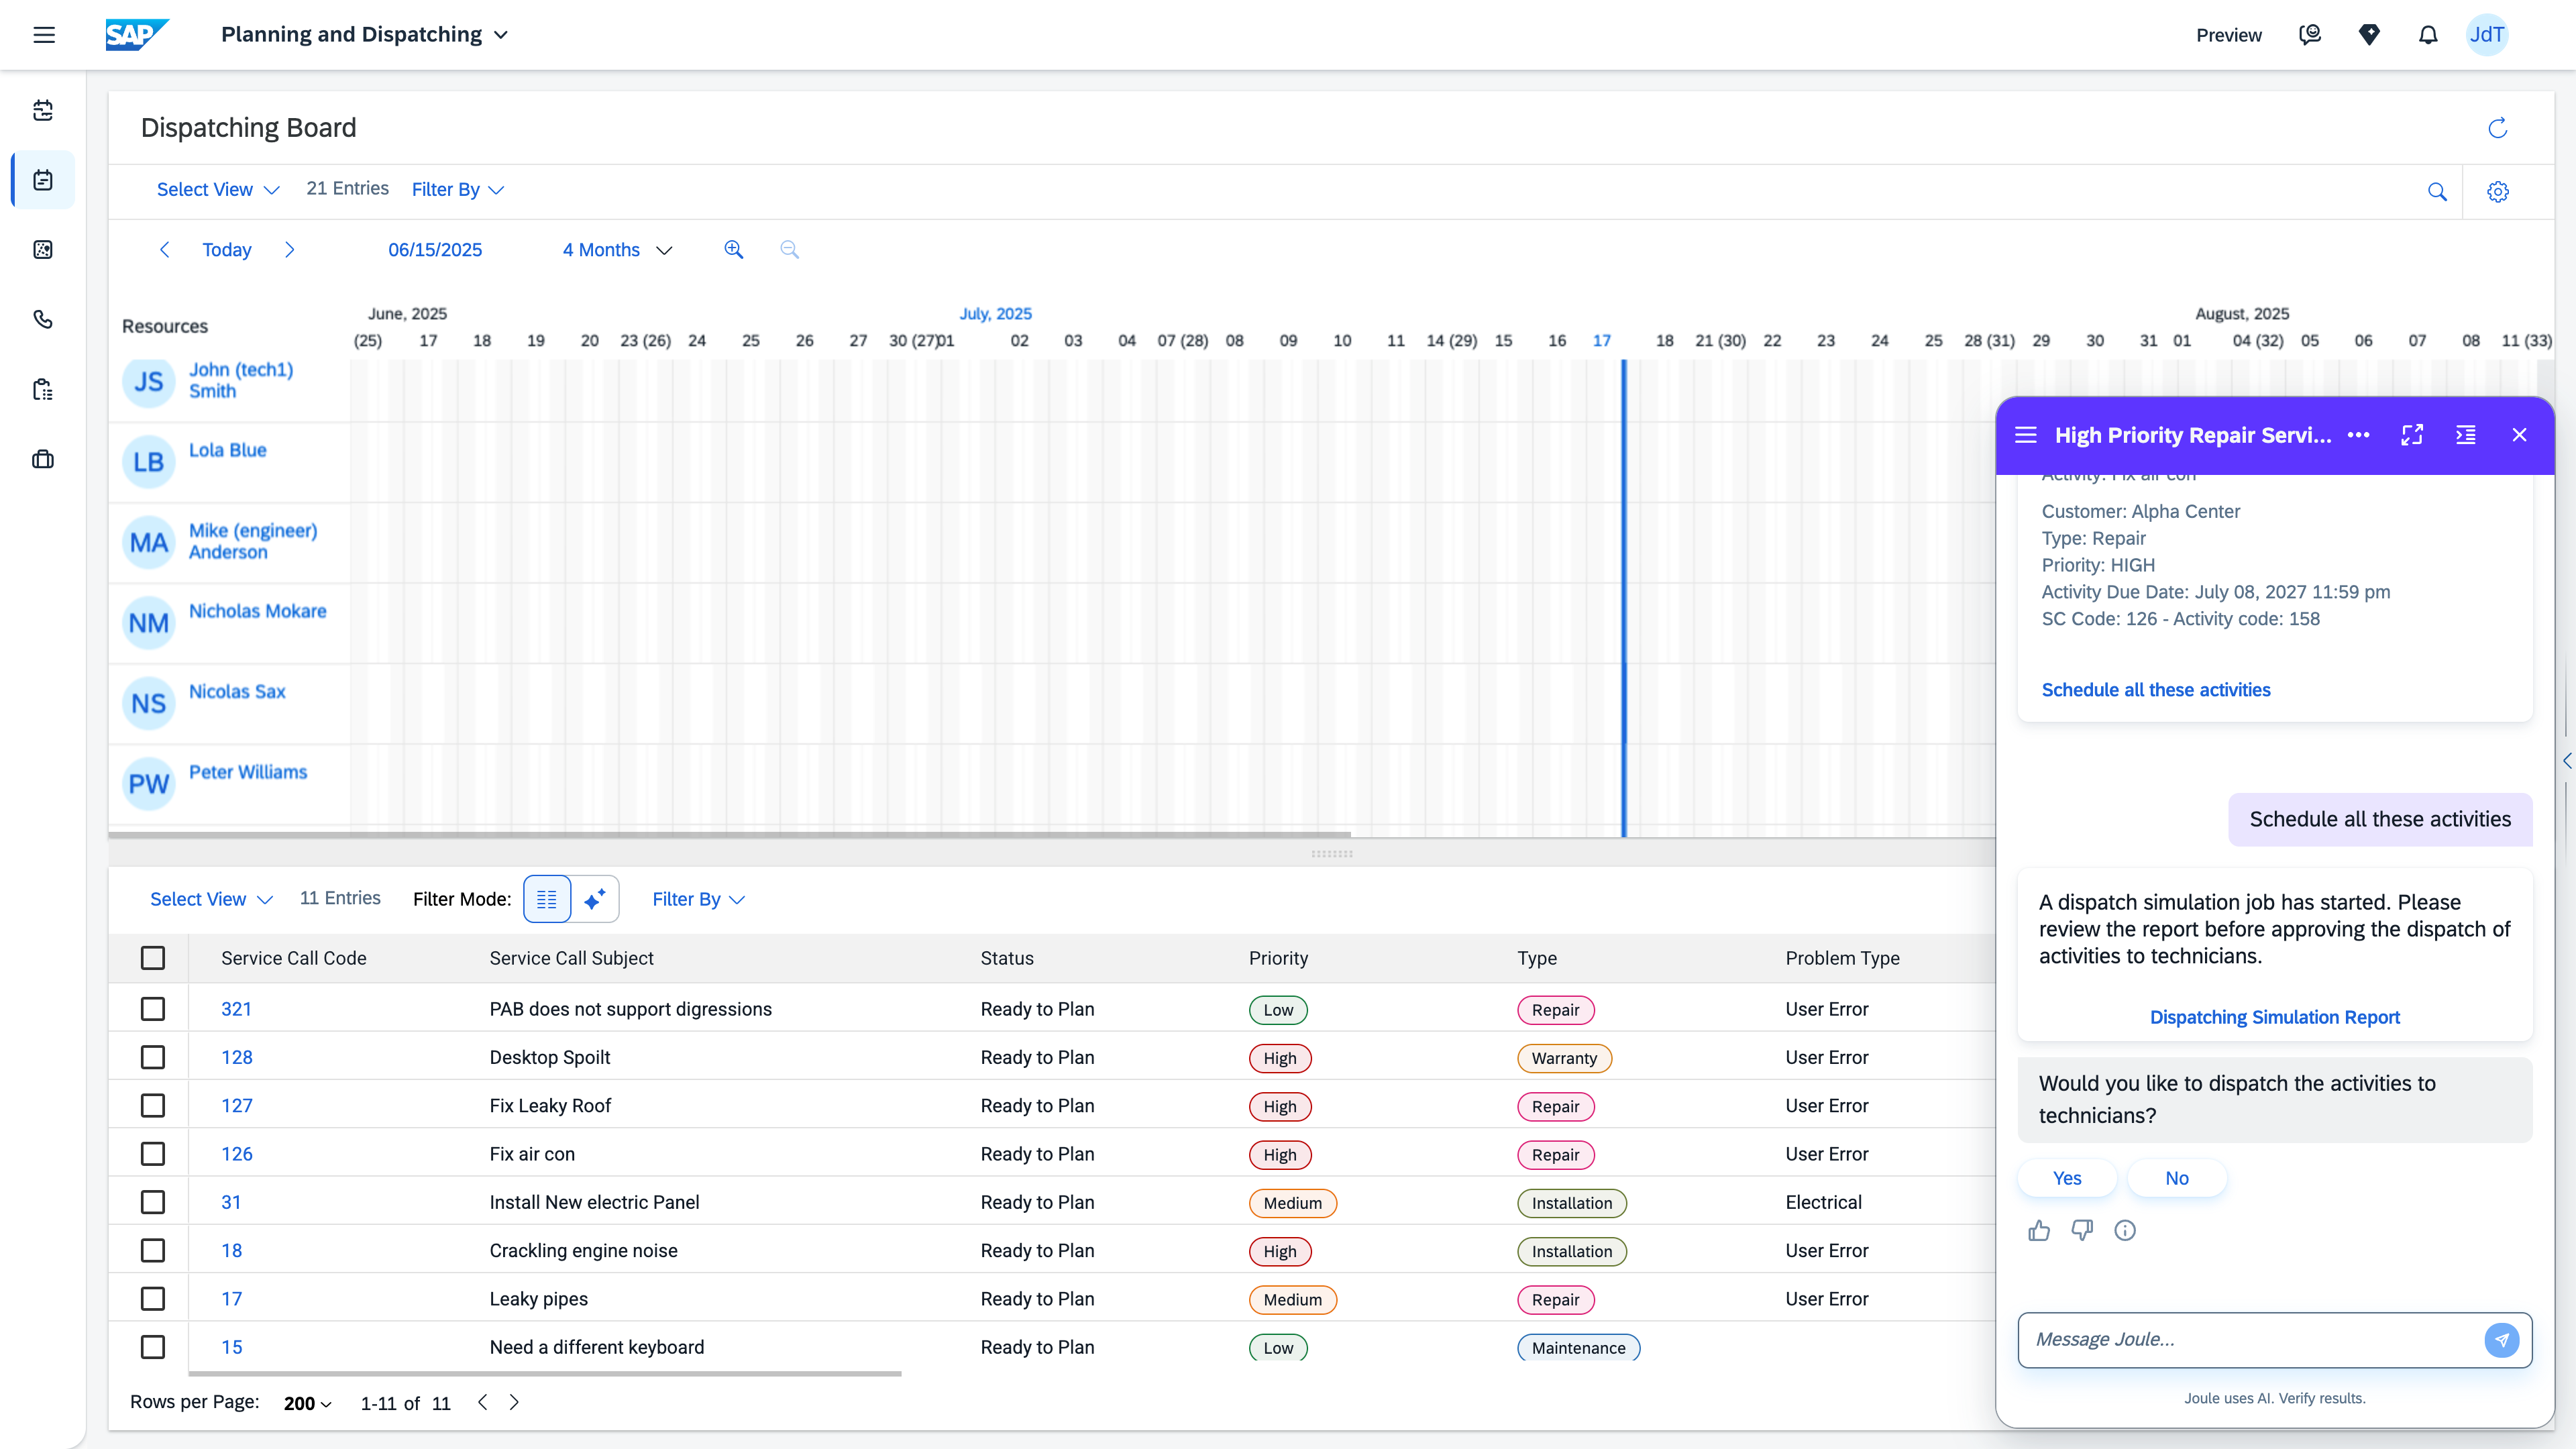
Task: Expand Joule panel to fullscreen
Action: coord(2411,435)
